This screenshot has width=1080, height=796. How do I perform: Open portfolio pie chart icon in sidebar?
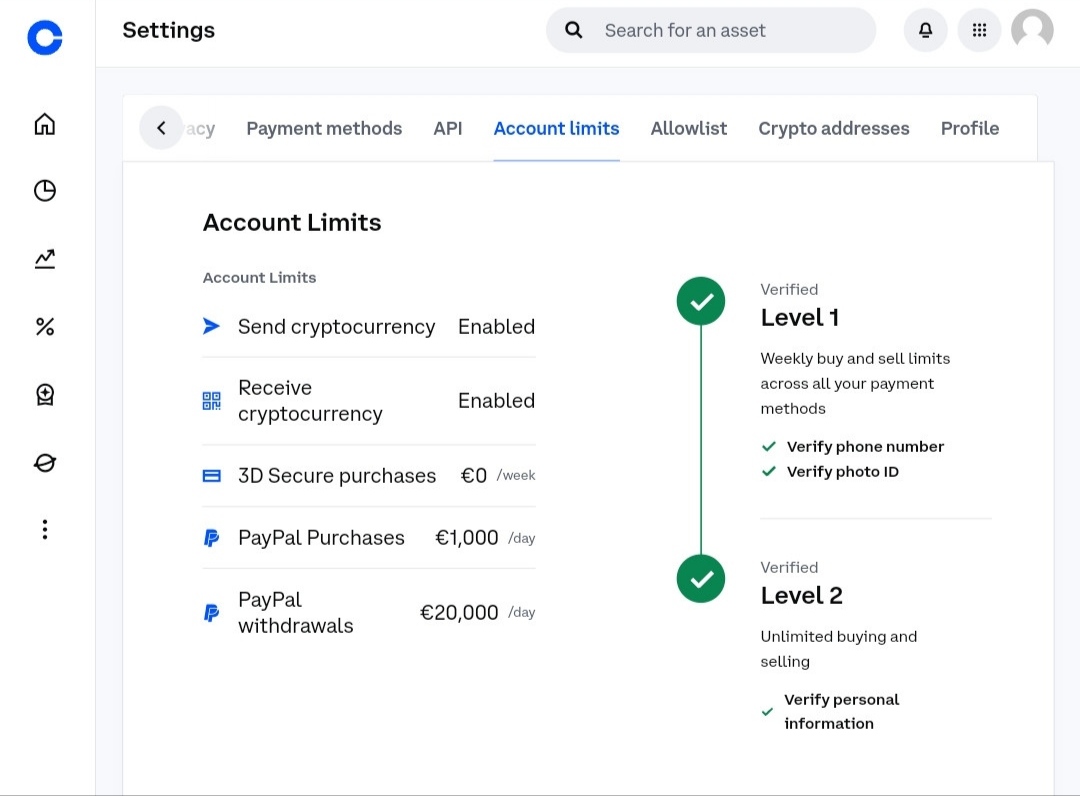click(x=45, y=191)
